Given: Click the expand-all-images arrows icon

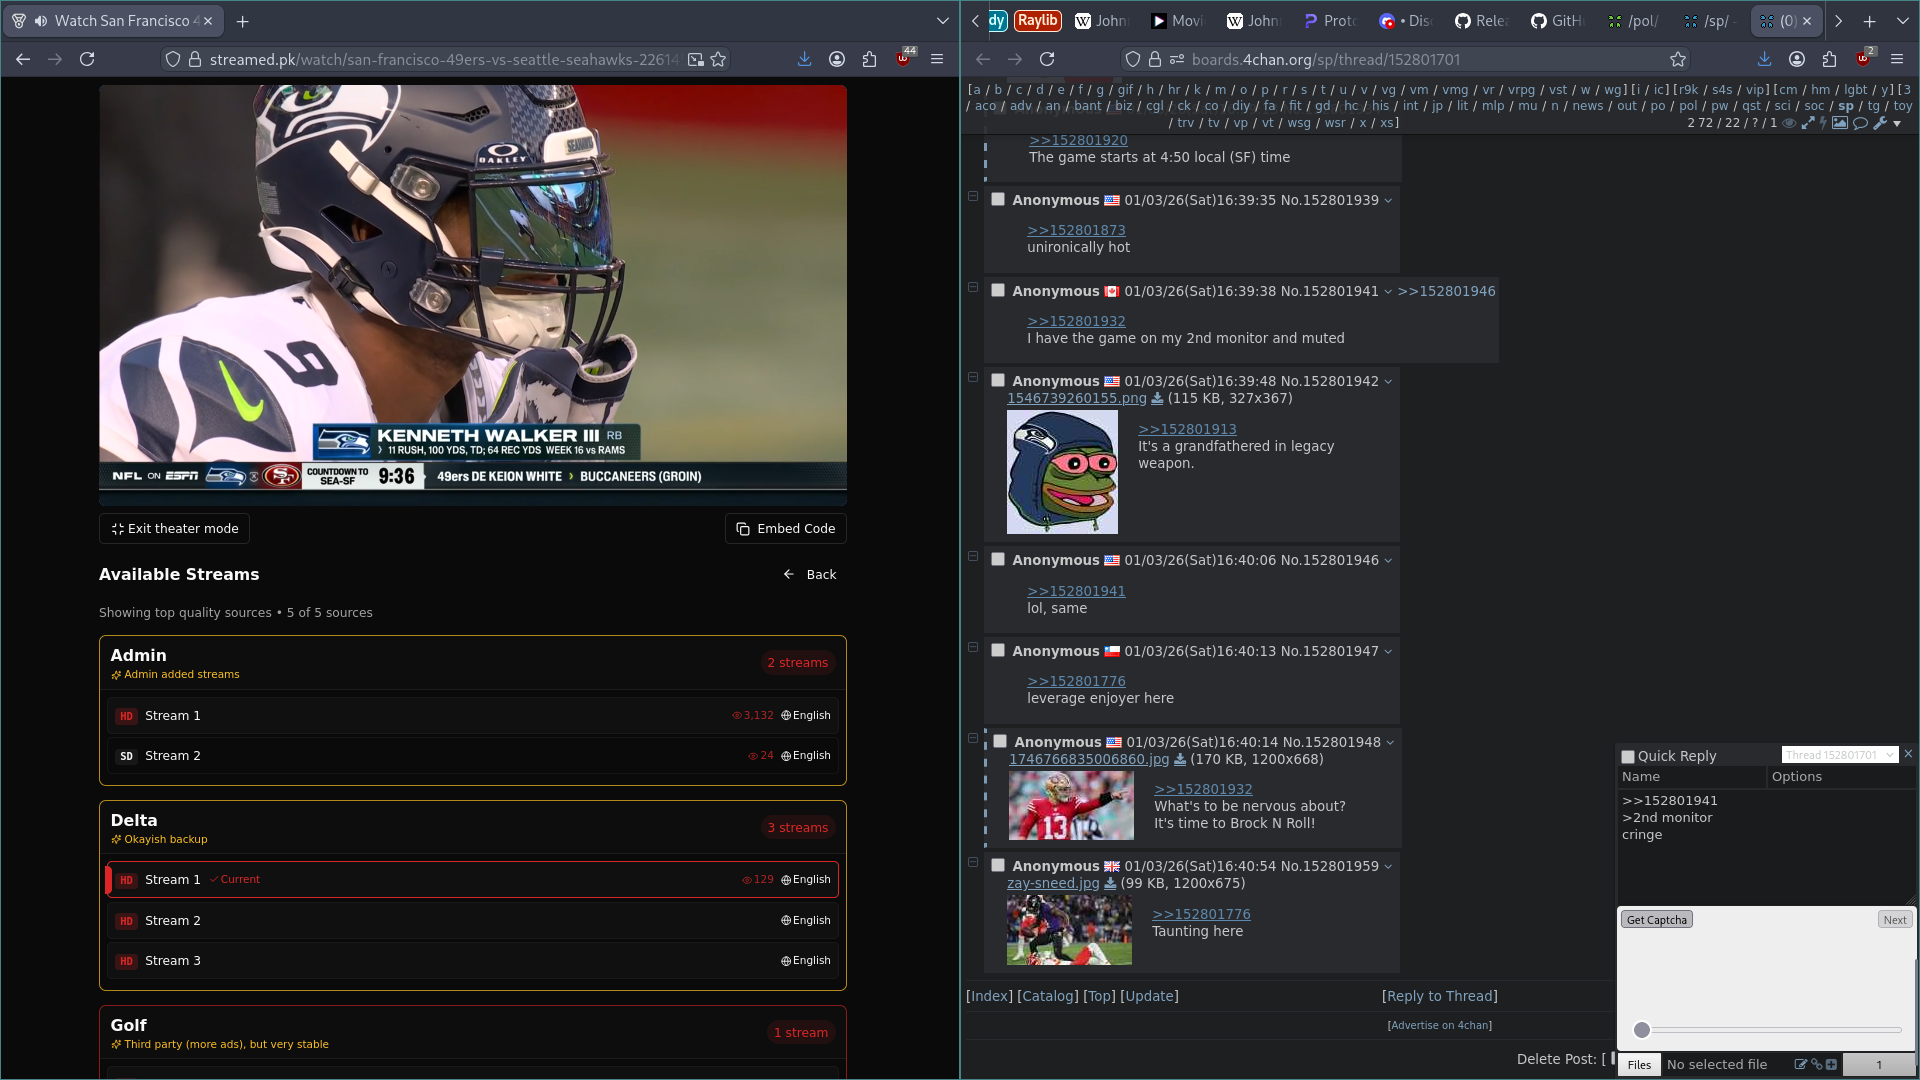Looking at the screenshot, I should click(x=1808, y=123).
